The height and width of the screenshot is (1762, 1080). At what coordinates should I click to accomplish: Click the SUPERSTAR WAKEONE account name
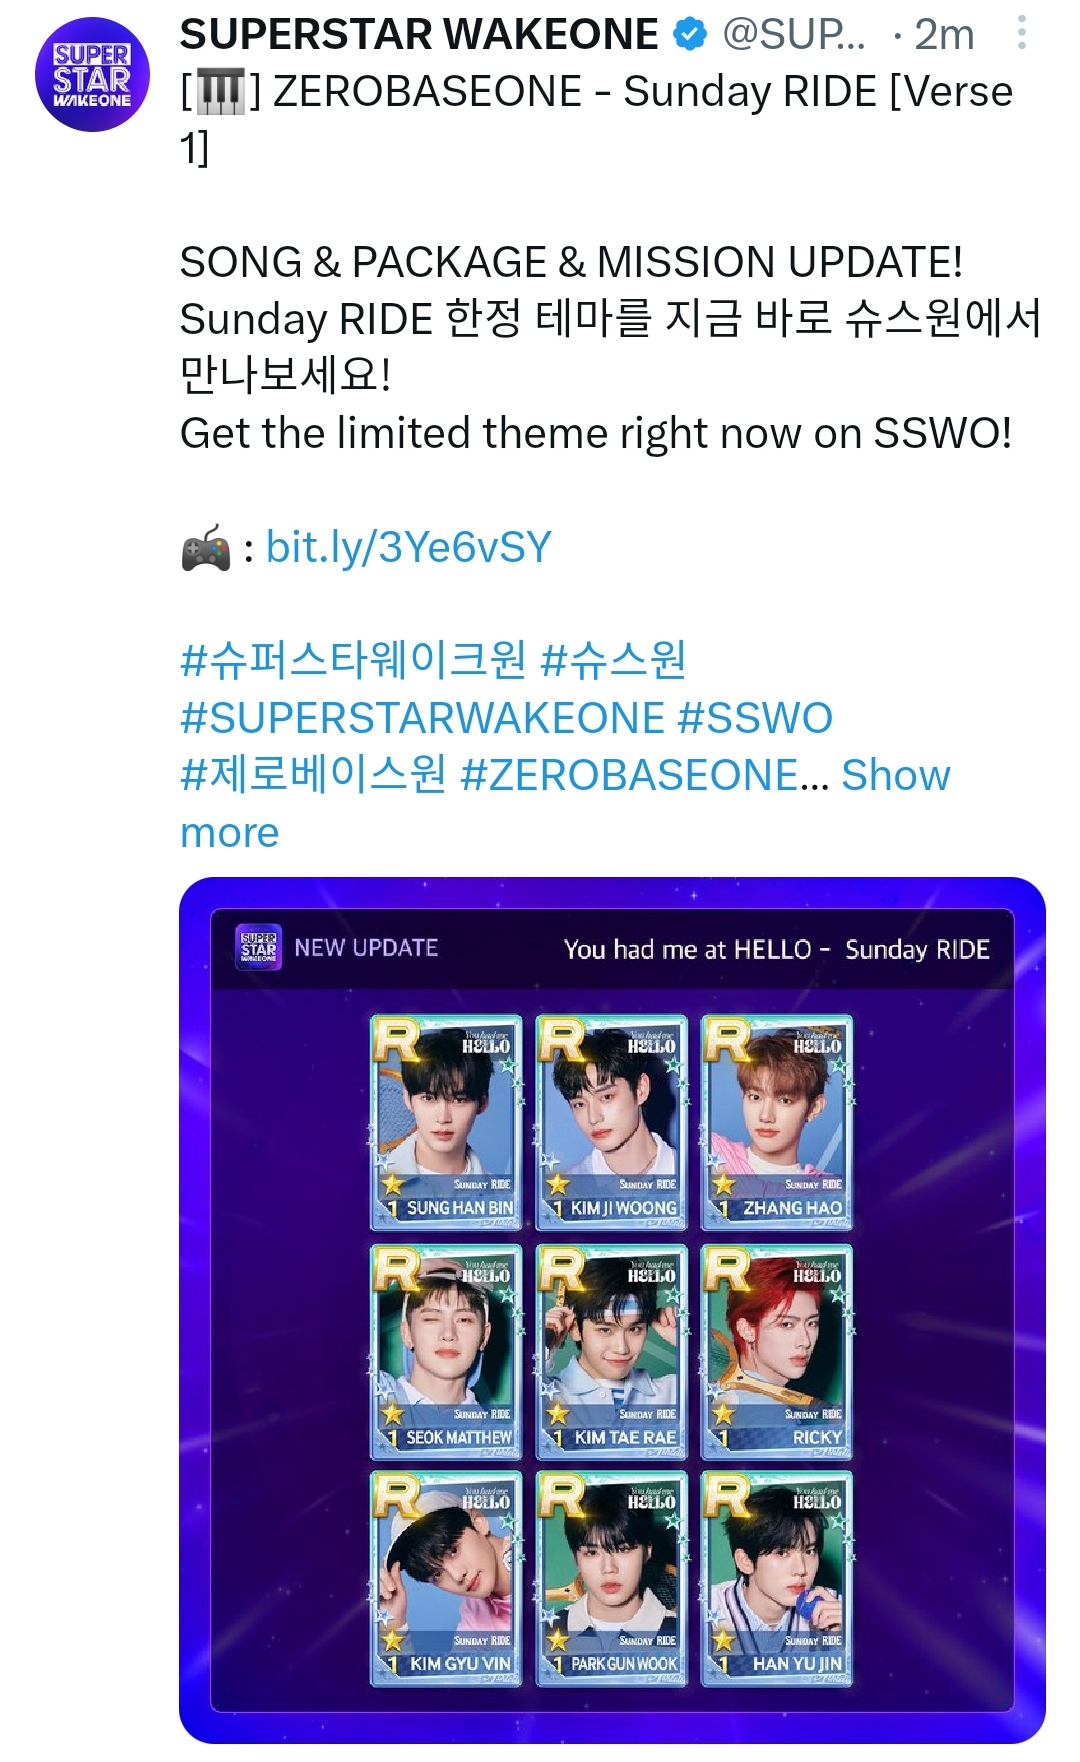[x=419, y=35]
